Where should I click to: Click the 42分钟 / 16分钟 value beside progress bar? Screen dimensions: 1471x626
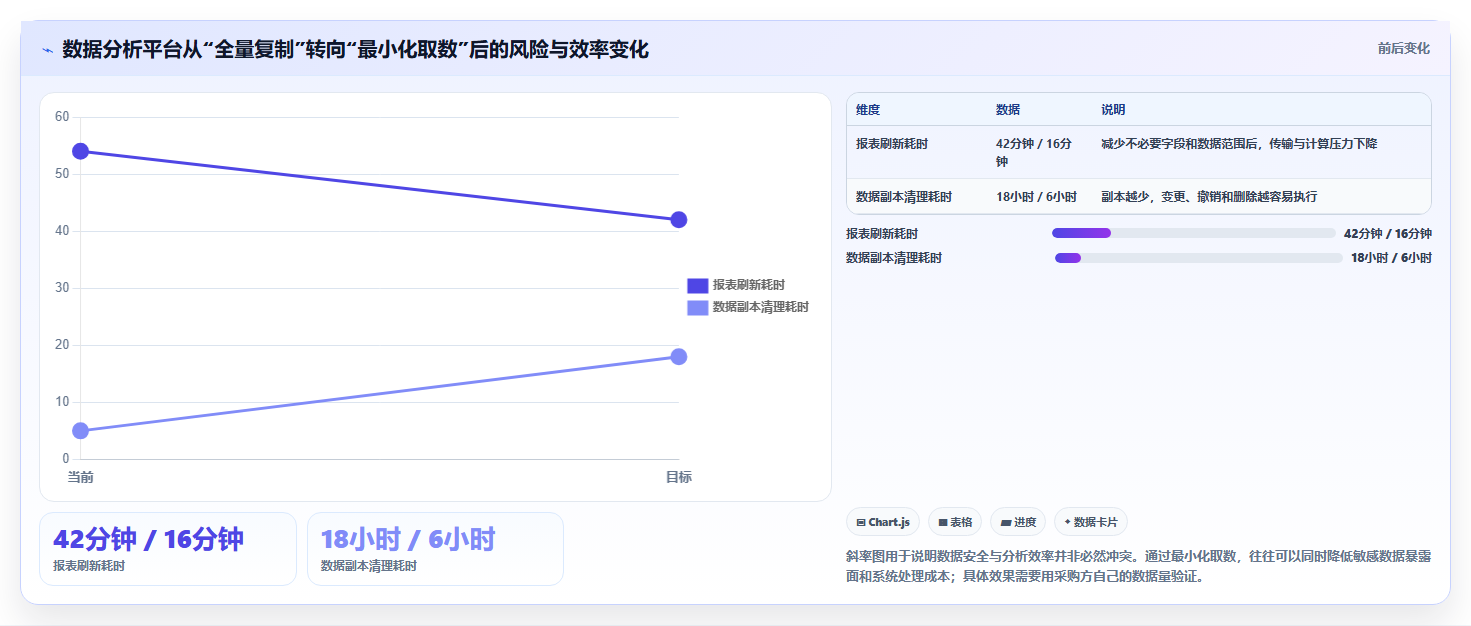[1388, 234]
